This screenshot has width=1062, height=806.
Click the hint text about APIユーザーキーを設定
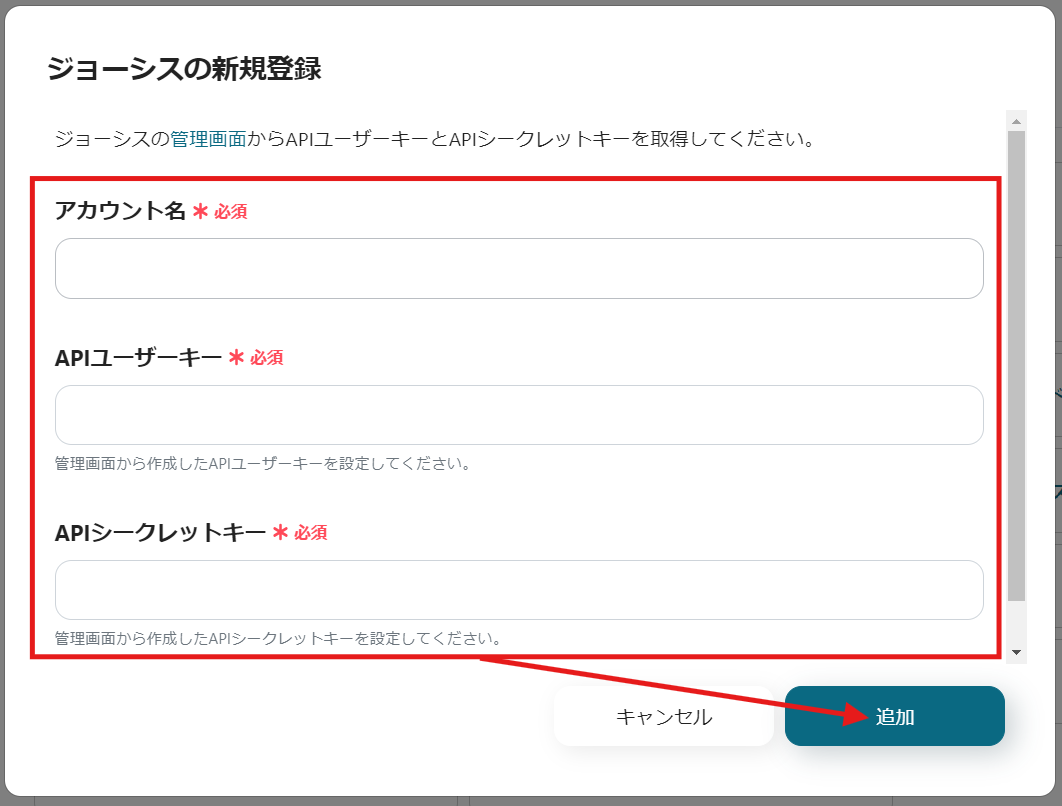pos(263,464)
